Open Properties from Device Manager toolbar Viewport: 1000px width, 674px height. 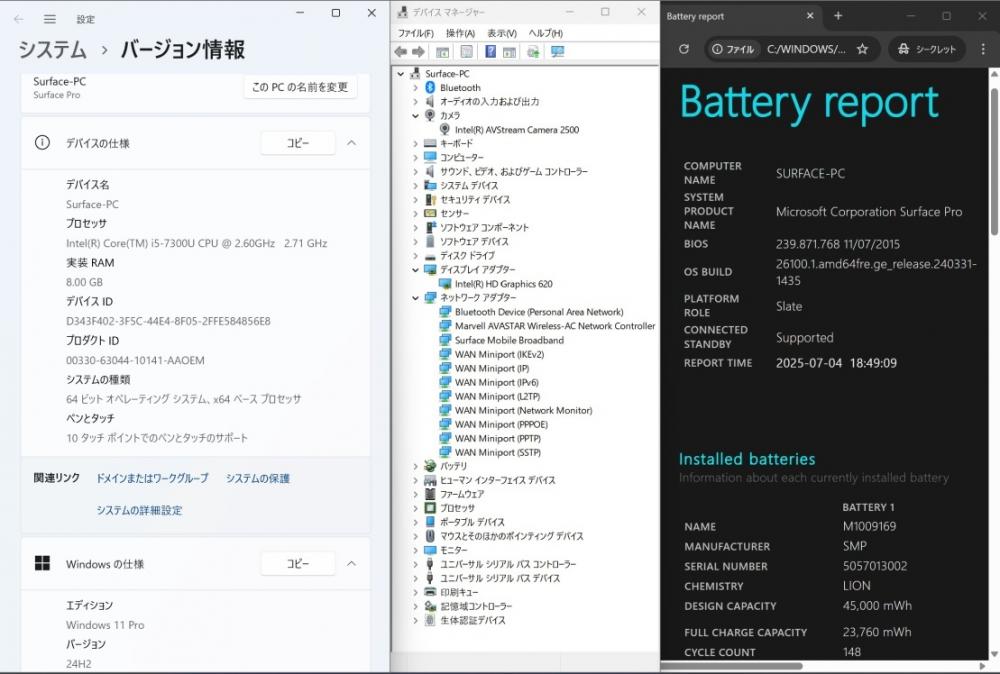pyautogui.click(x=467, y=52)
